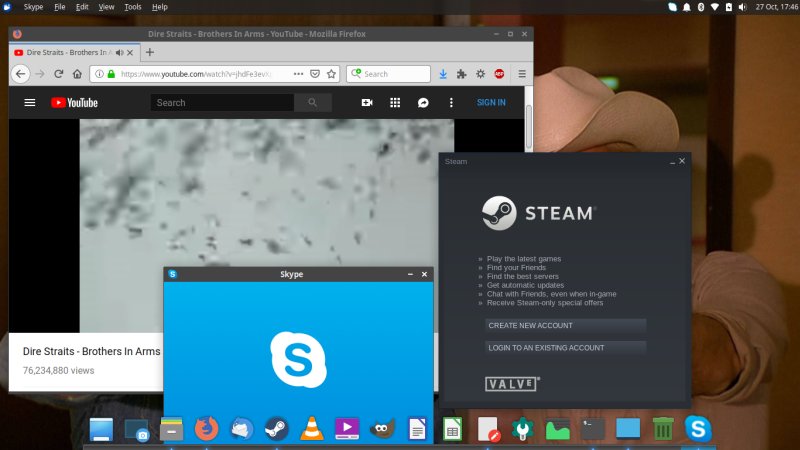Launch LibreOffice Calc from the dock
The width and height of the screenshot is (800, 450).
click(x=453, y=429)
